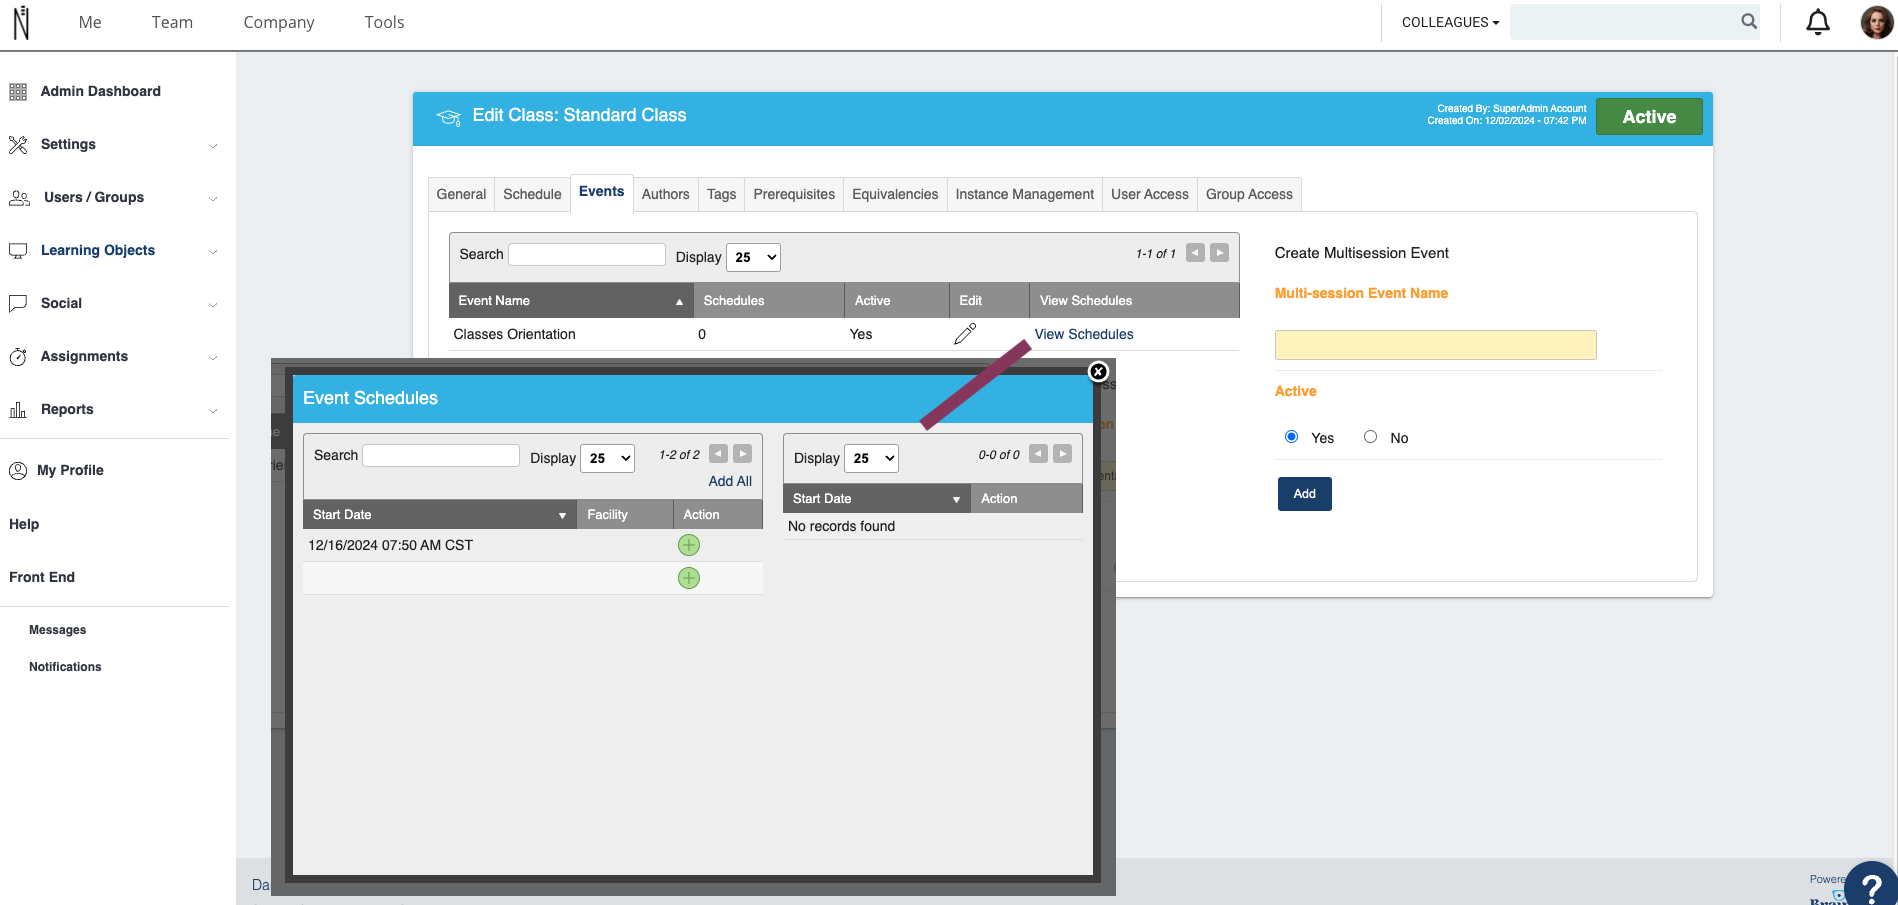
Task: Open user profile avatar
Action: click(x=1876, y=22)
